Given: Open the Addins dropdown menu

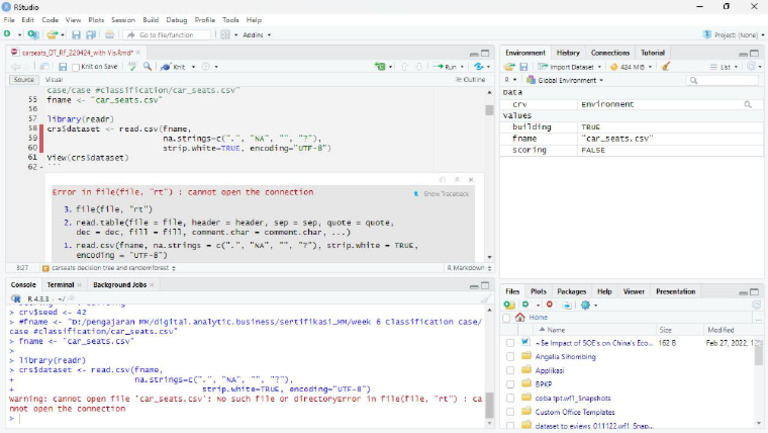Looking at the screenshot, I should click(x=257, y=35).
